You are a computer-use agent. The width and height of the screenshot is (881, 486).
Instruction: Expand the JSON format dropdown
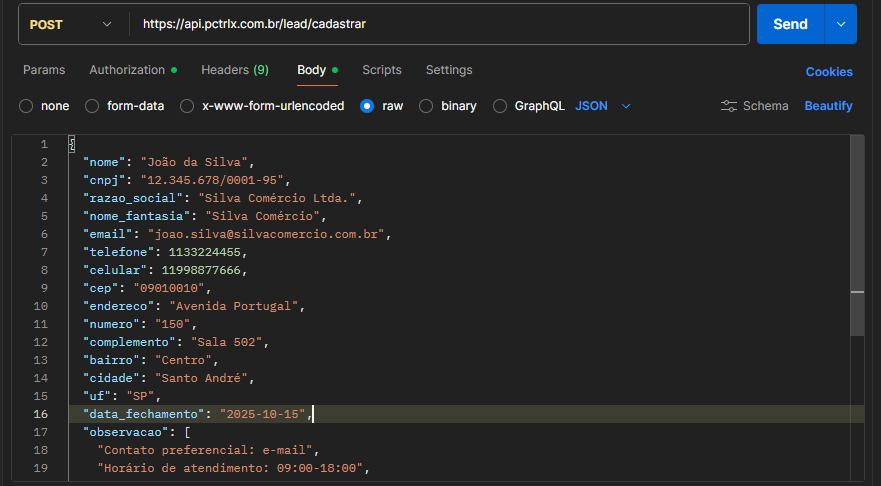coord(627,106)
